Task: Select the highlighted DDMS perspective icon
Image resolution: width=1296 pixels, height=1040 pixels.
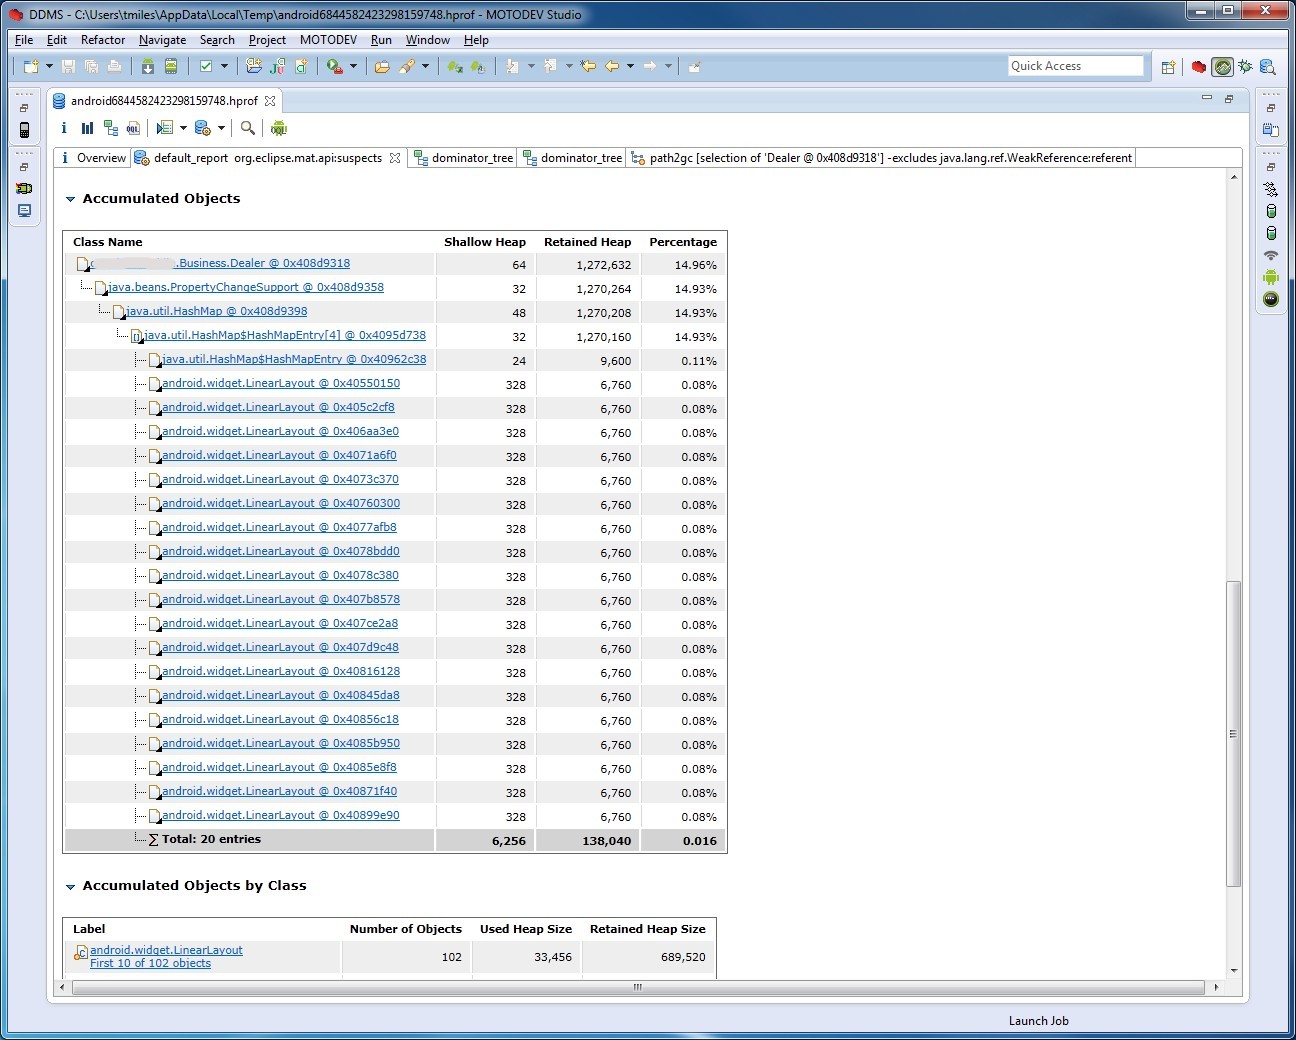Action: (x=1222, y=67)
